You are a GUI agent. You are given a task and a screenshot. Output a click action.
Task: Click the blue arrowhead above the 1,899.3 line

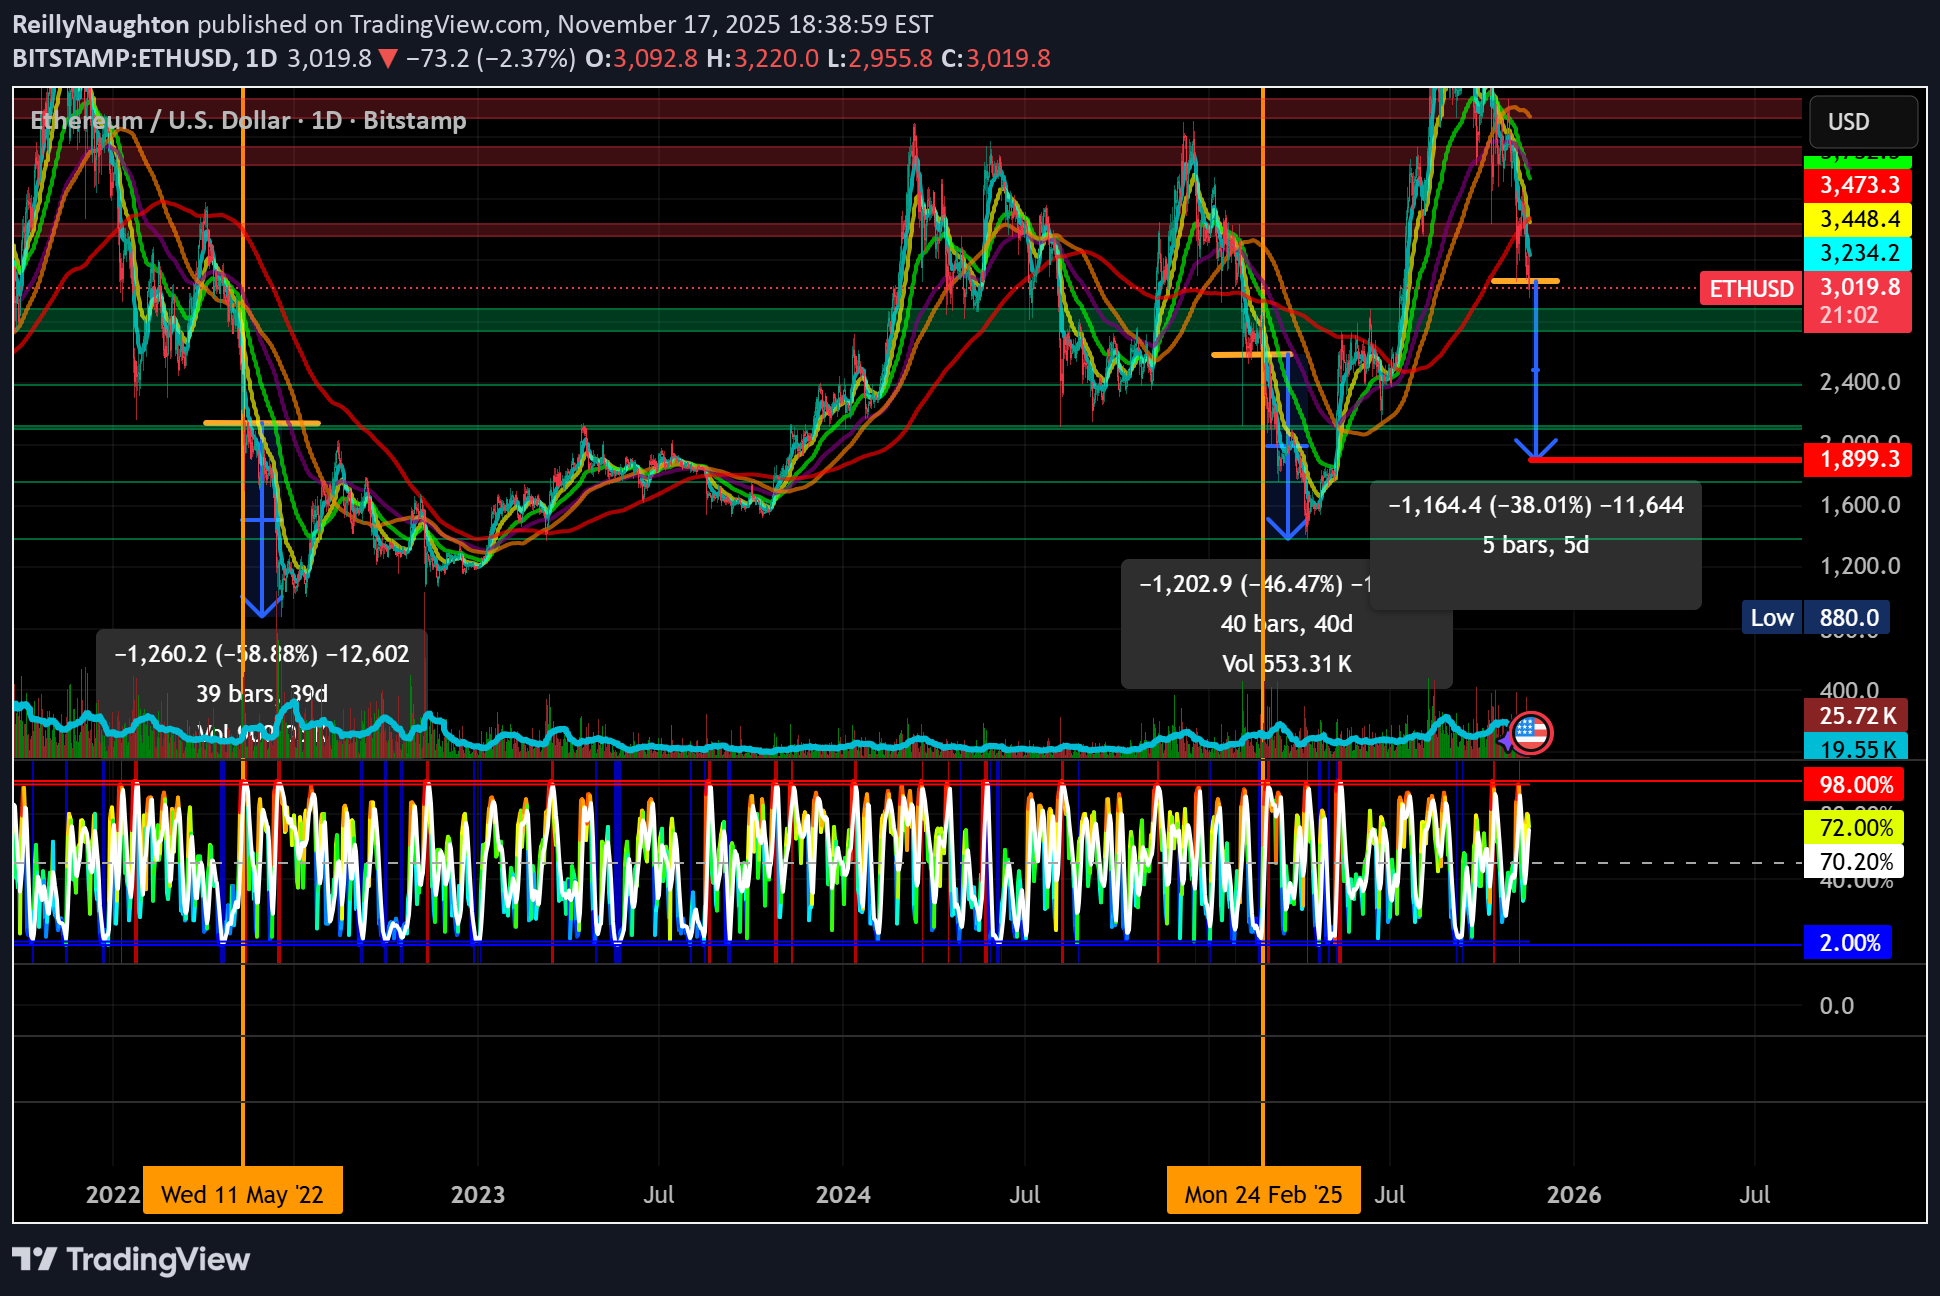coord(1535,448)
